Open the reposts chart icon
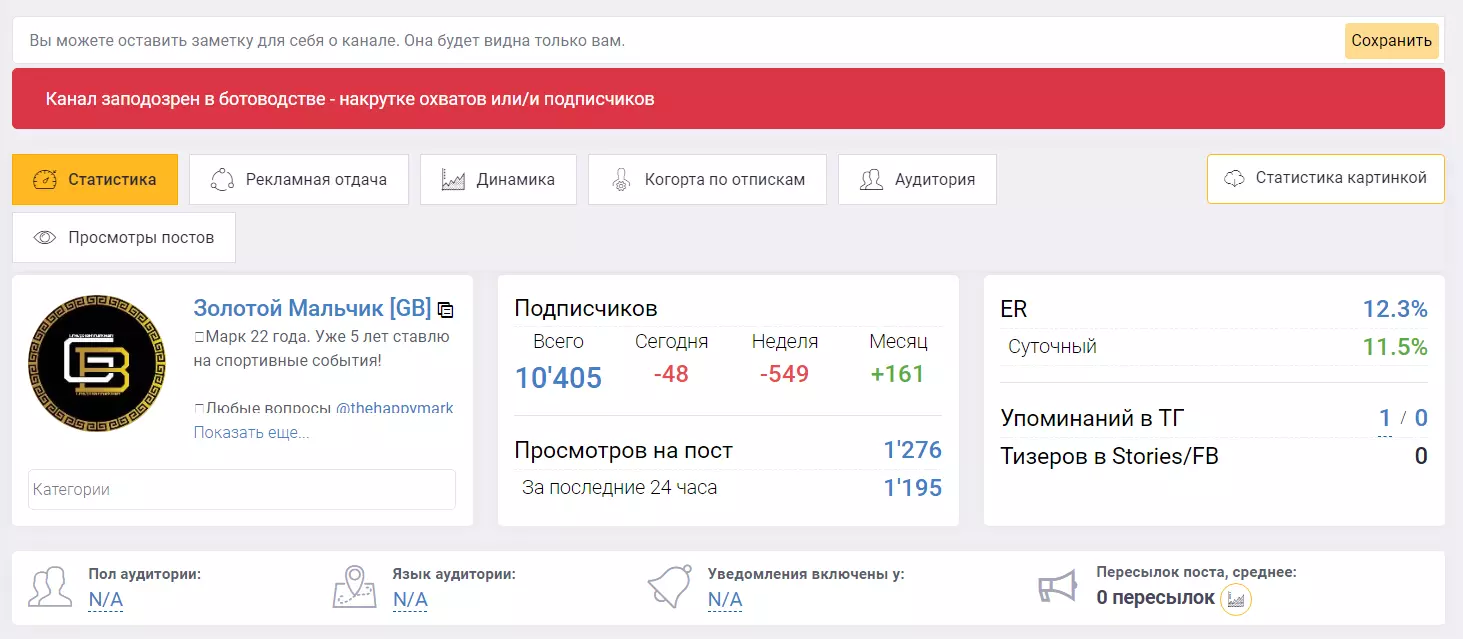 [x=1236, y=599]
